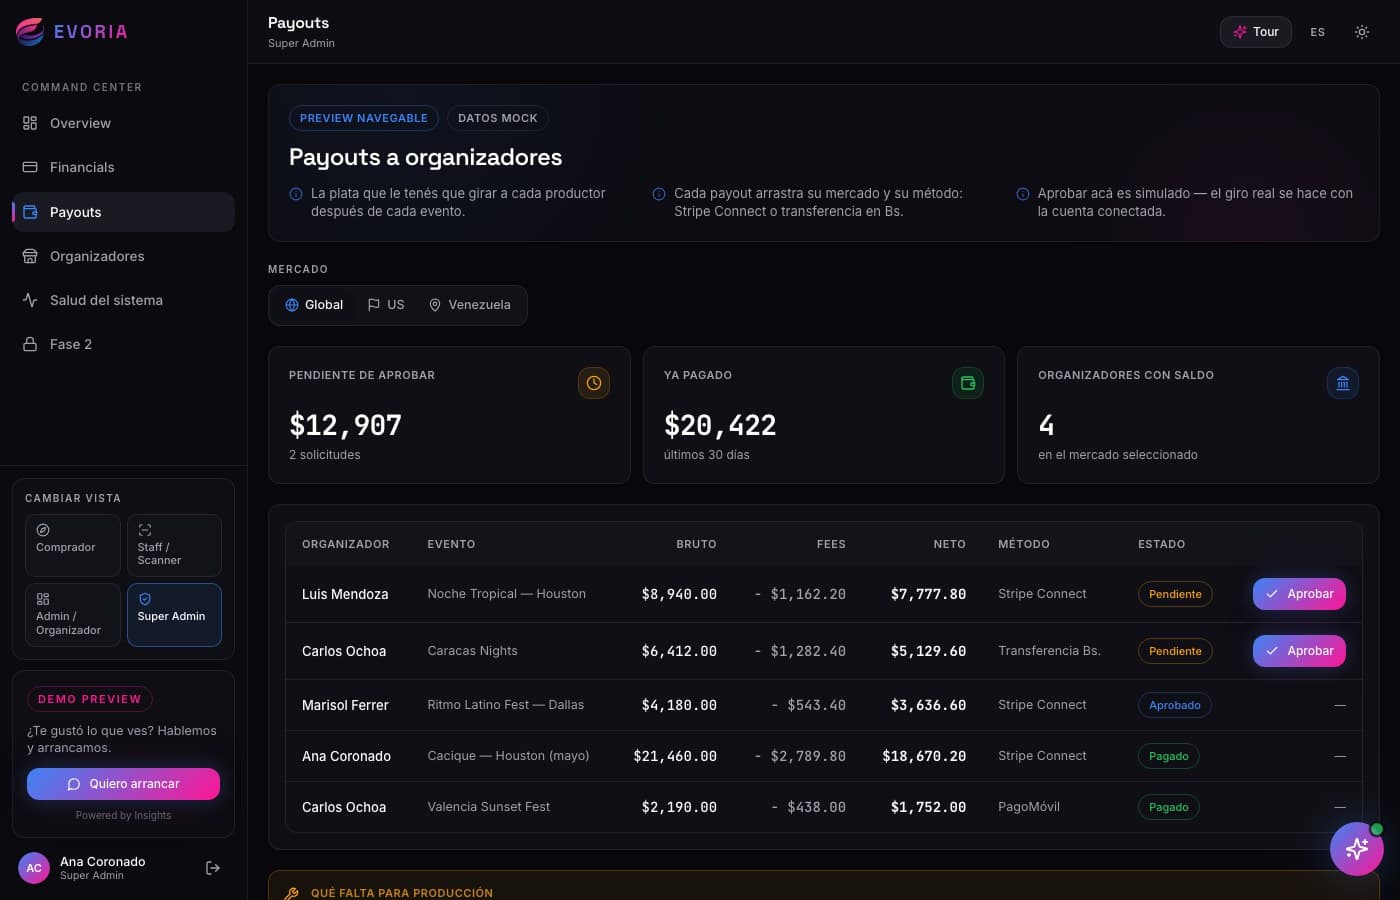Viewport: 1400px width, 900px height.
Task: Select the Global market filter
Action: [x=314, y=305]
